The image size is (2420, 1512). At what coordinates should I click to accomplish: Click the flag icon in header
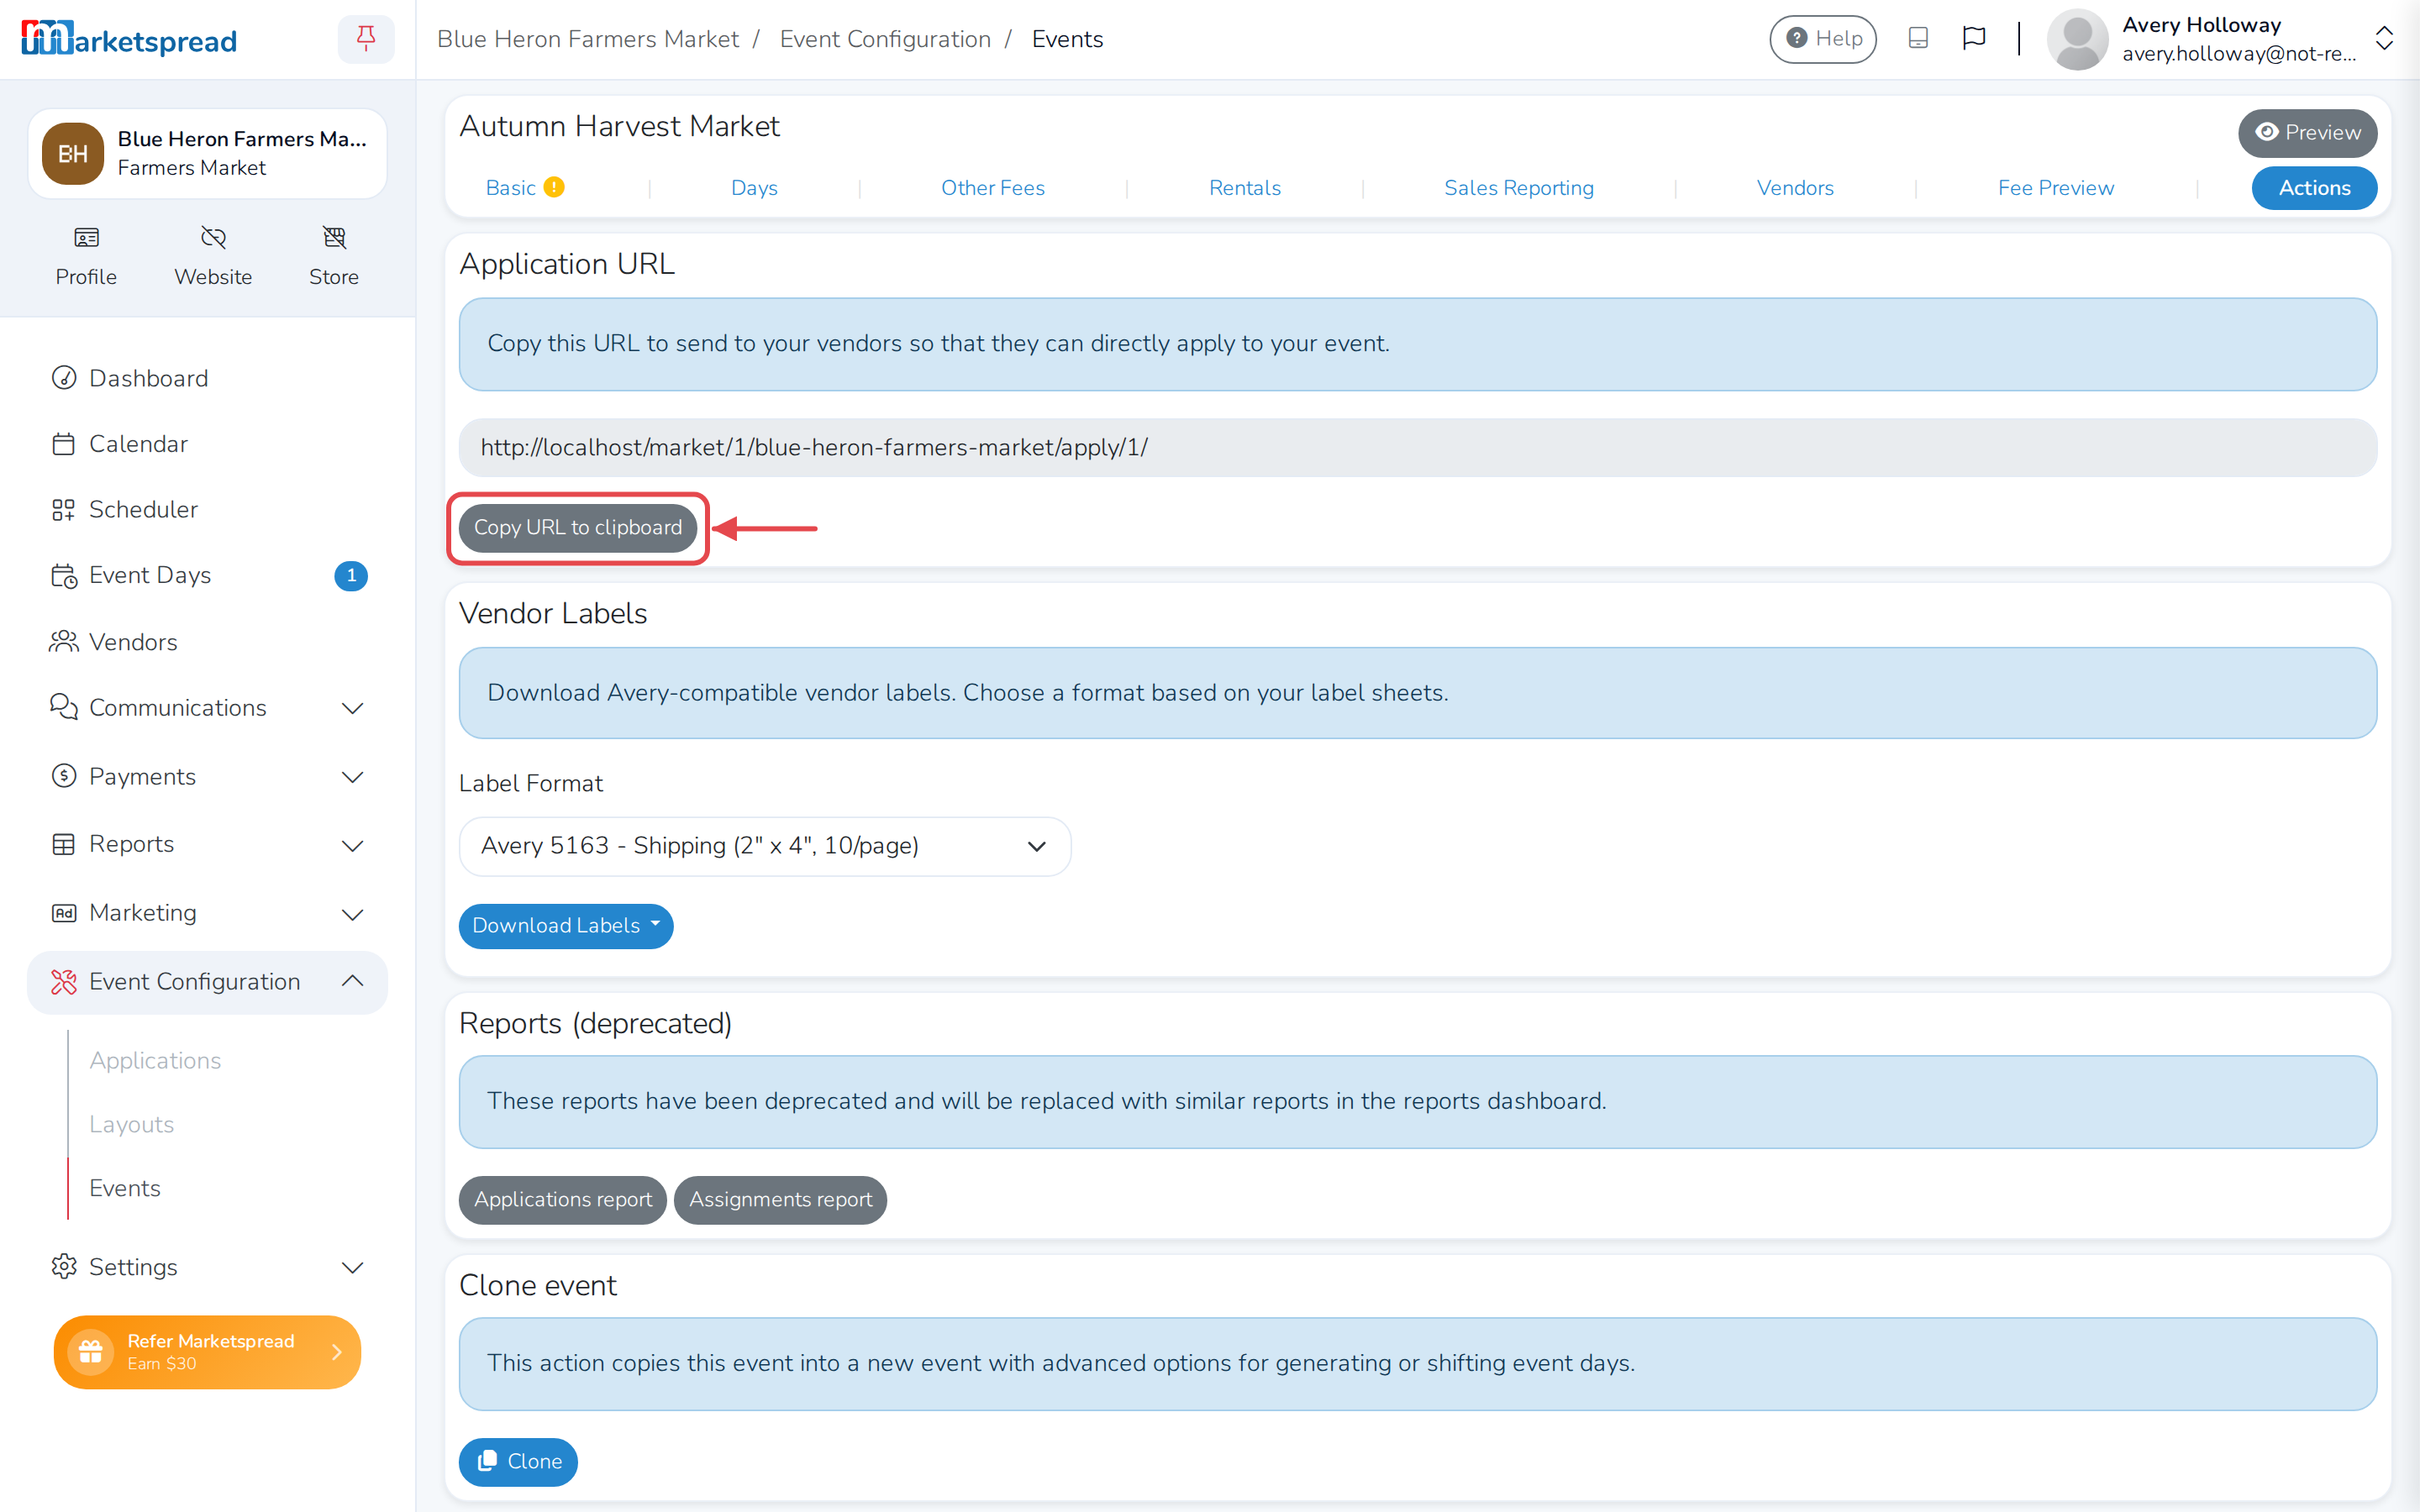pyautogui.click(x=1974, y=38)
